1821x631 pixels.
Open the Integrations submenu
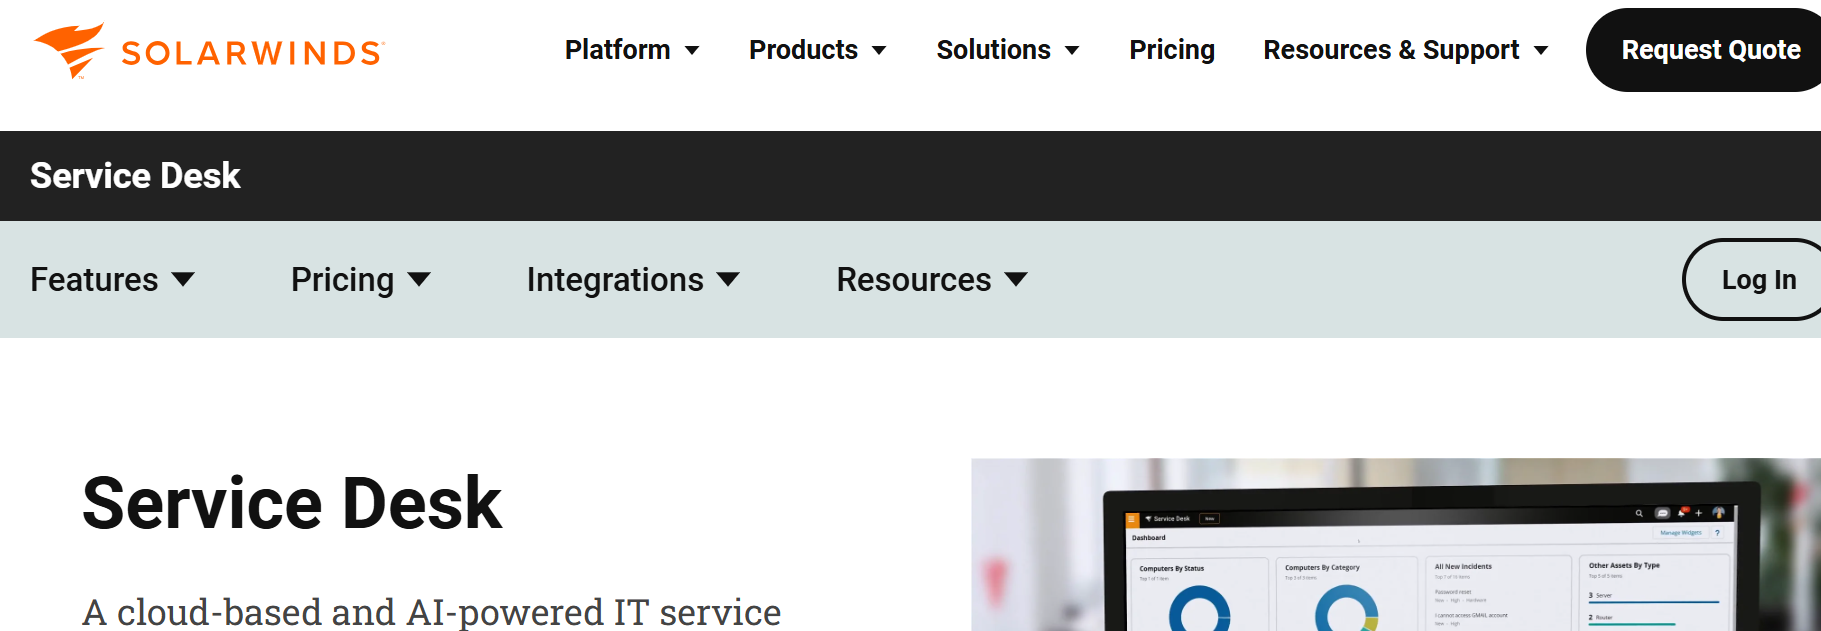tap(615, 280)
